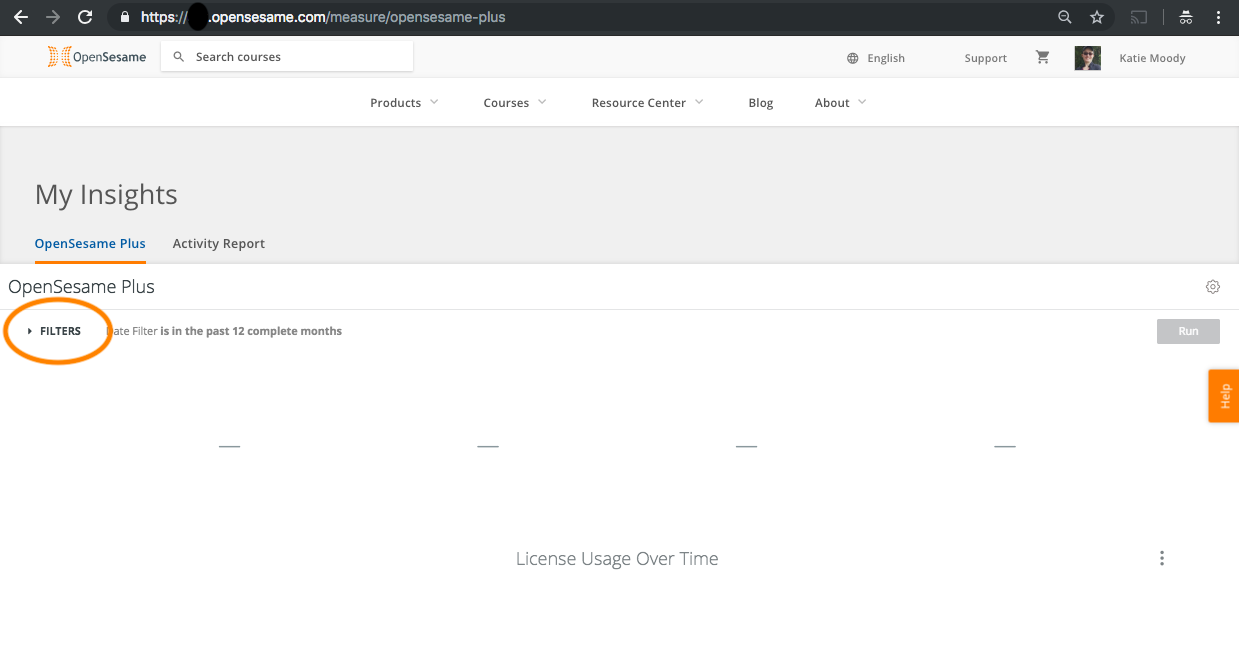Click the user profile avatar
This screenshot has height=653, width=1239.
tap(1088, 58)
